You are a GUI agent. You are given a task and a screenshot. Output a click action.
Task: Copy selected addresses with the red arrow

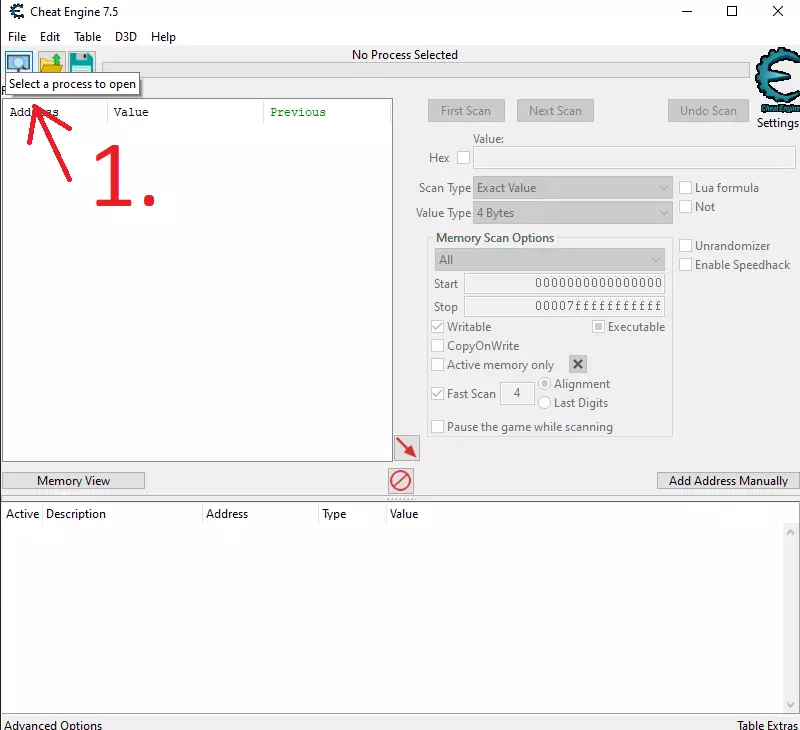(x=407, y=448)
